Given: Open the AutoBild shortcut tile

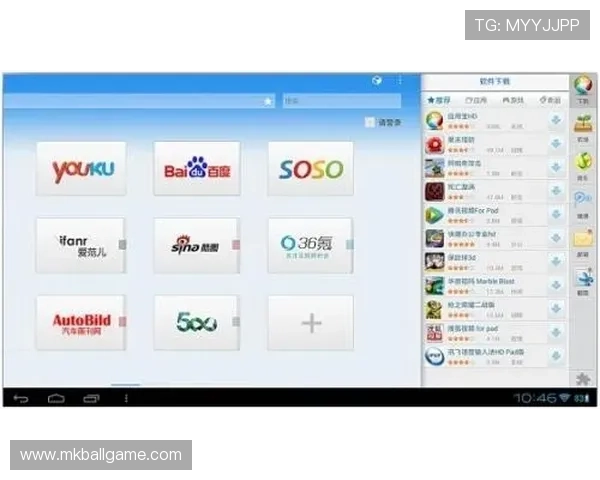Looking at the screenshot, I should click(x=80, y=322).
